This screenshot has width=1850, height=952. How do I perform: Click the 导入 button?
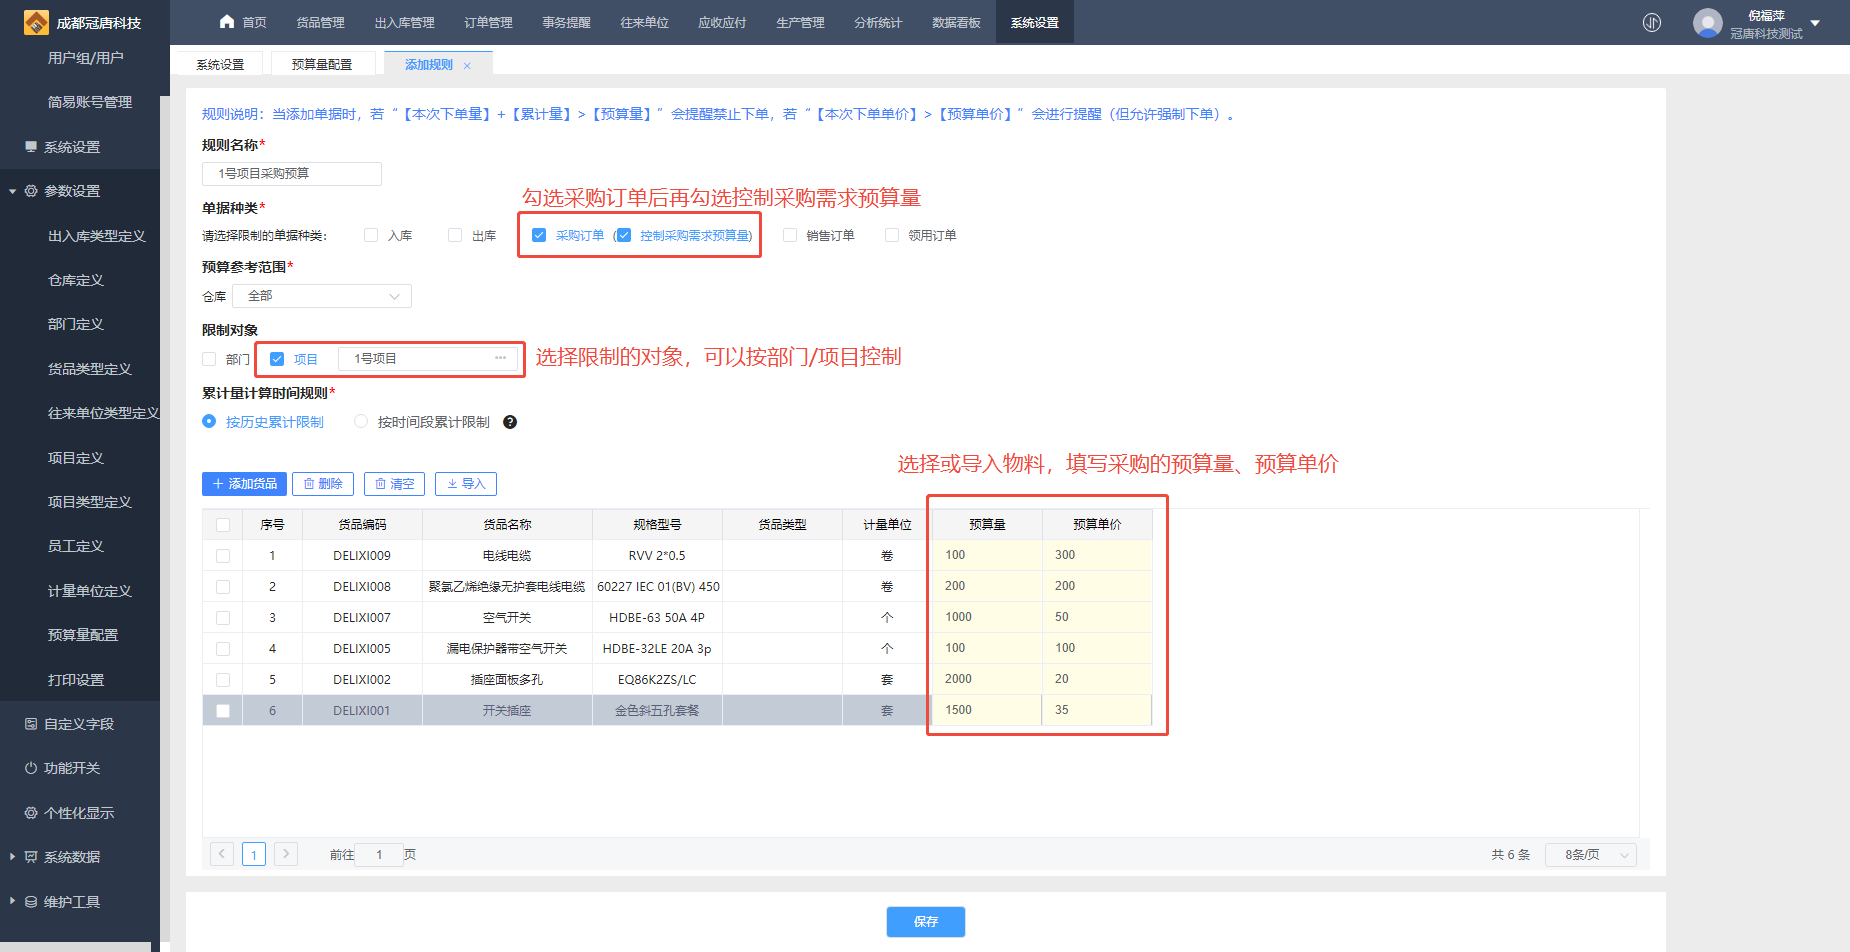(466, 484)
